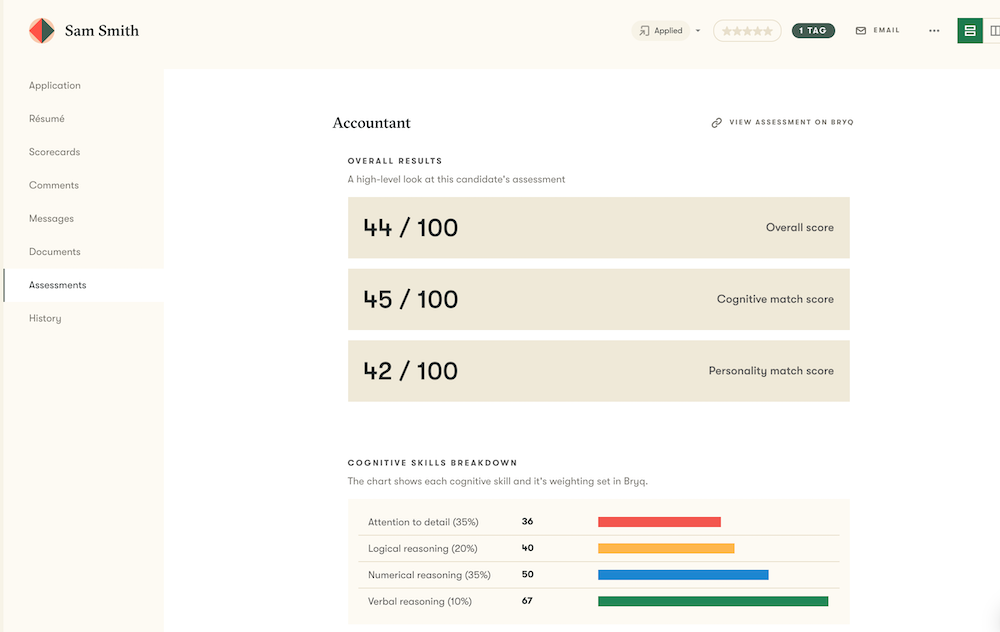Click the orange diamond app logo

tap(41, 31)
